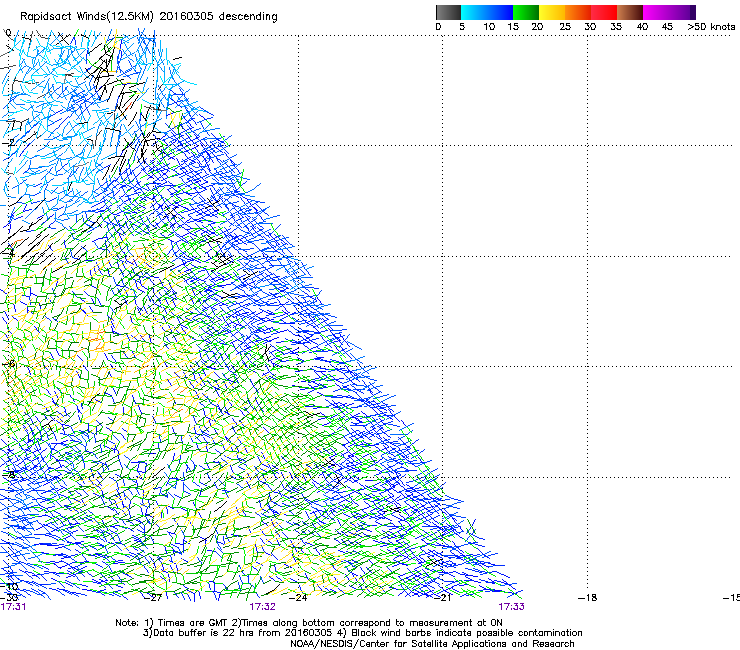The height and width of the screenshot is (650, 740).
Task: Click the '25' legend scale label
Action: click(565, 27)
